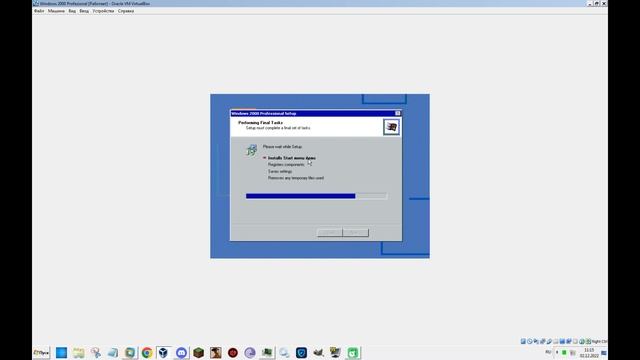Open the Устройства menu
The height and width of the screenshot is (360, 640).
point(103,11)
